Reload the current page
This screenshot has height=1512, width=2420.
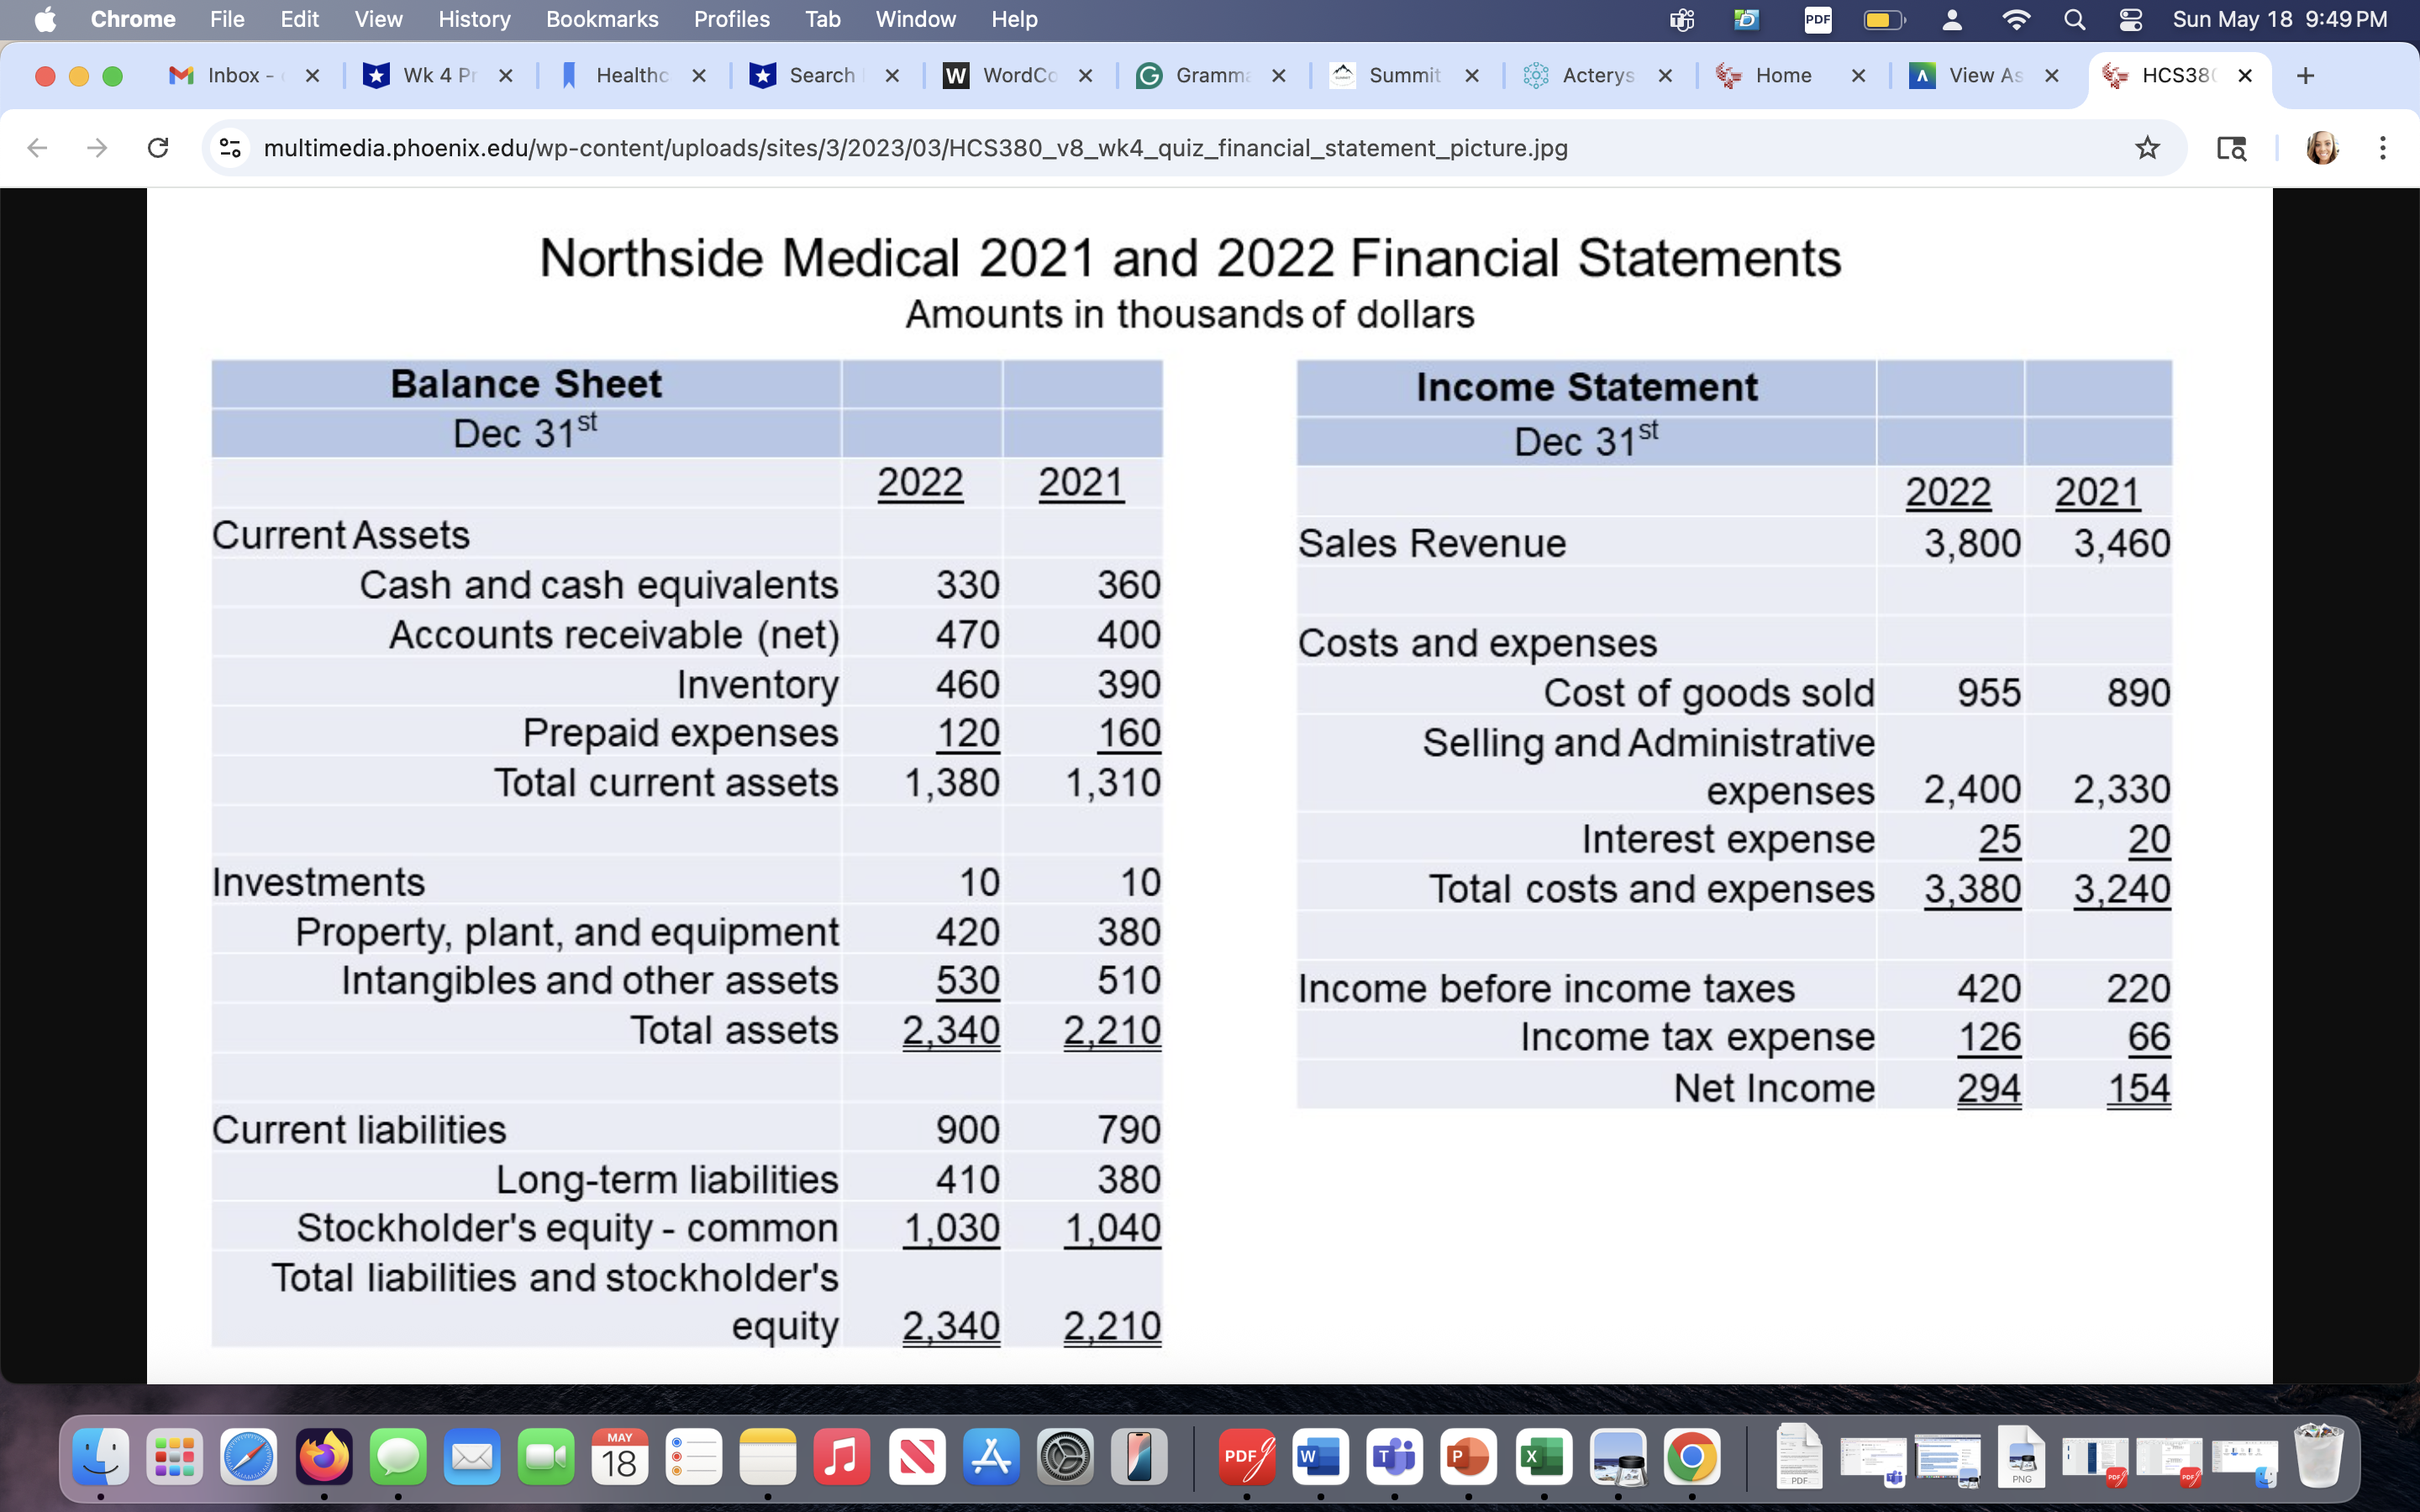(x=158, y=147)
